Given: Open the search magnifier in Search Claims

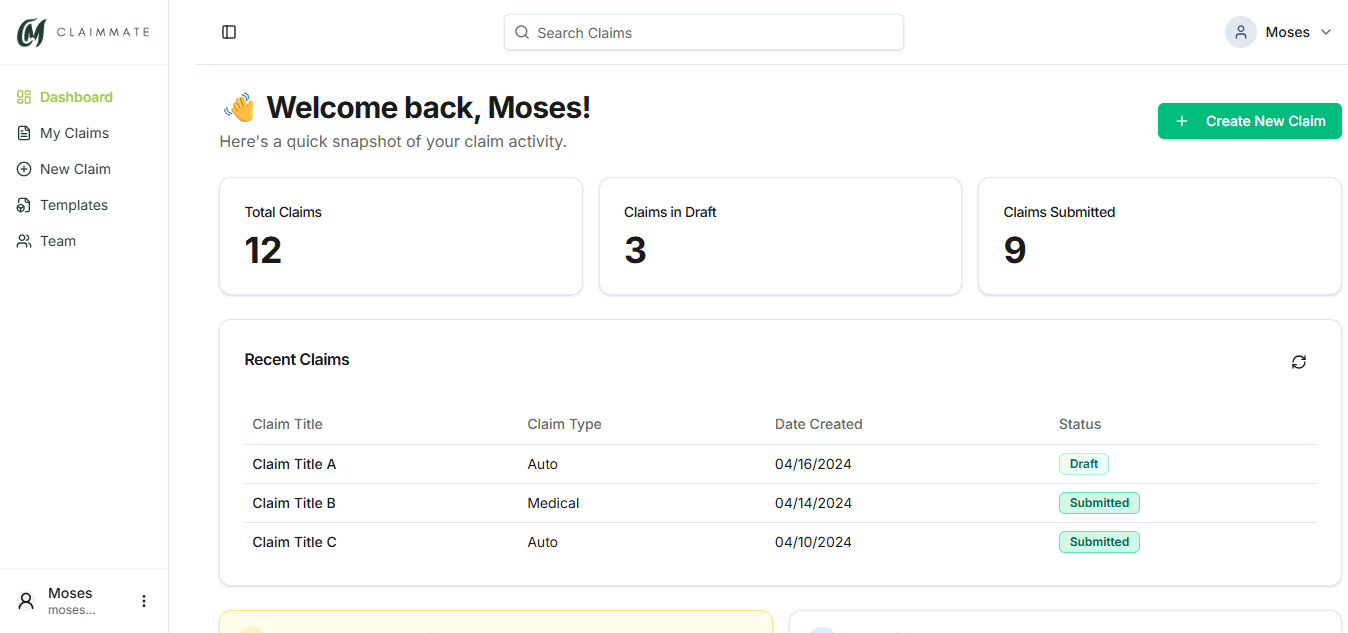Looking at the screenshot, I should click(x=521, y=32).
